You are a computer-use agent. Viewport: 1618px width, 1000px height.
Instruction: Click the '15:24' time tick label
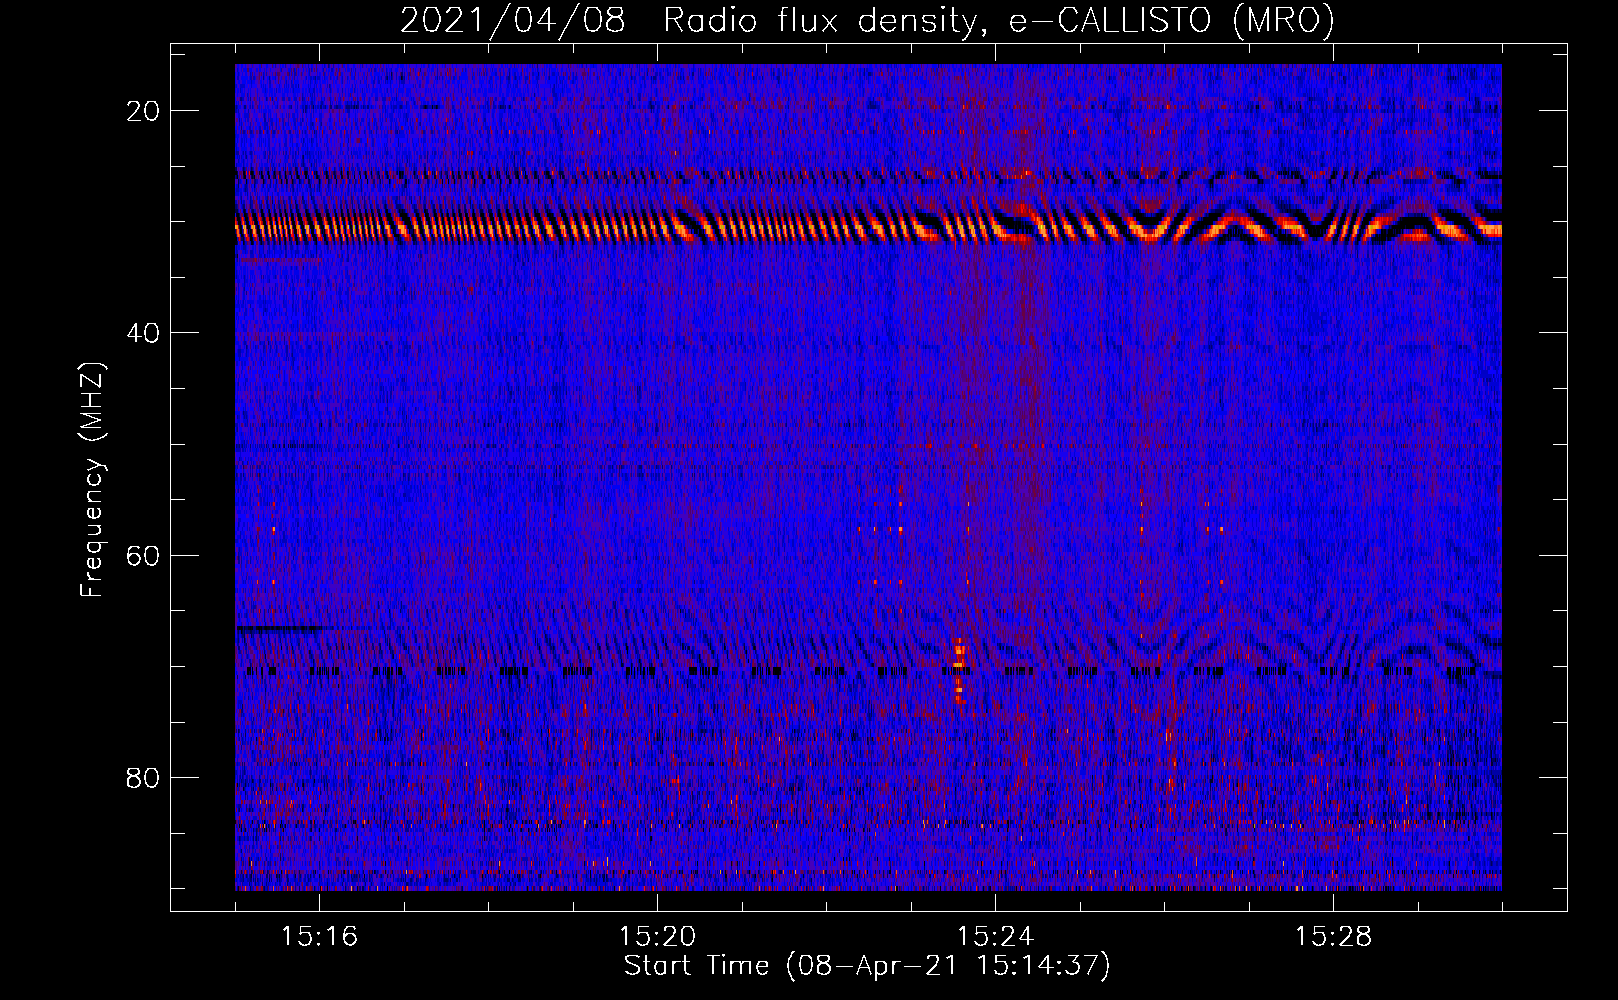[x=995, y=937]
